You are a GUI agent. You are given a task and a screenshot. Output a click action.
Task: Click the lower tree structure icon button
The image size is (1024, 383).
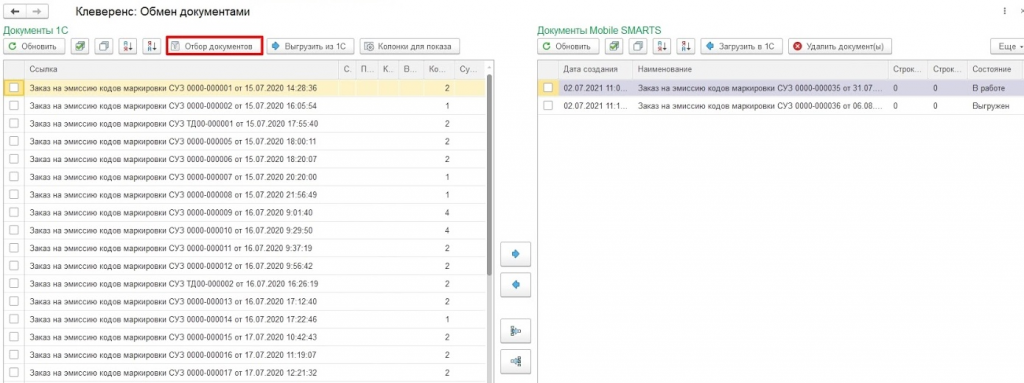(515, 361)
